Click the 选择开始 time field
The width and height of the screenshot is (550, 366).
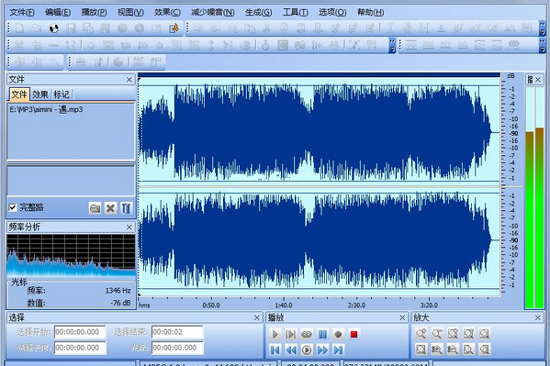(80, 332)
